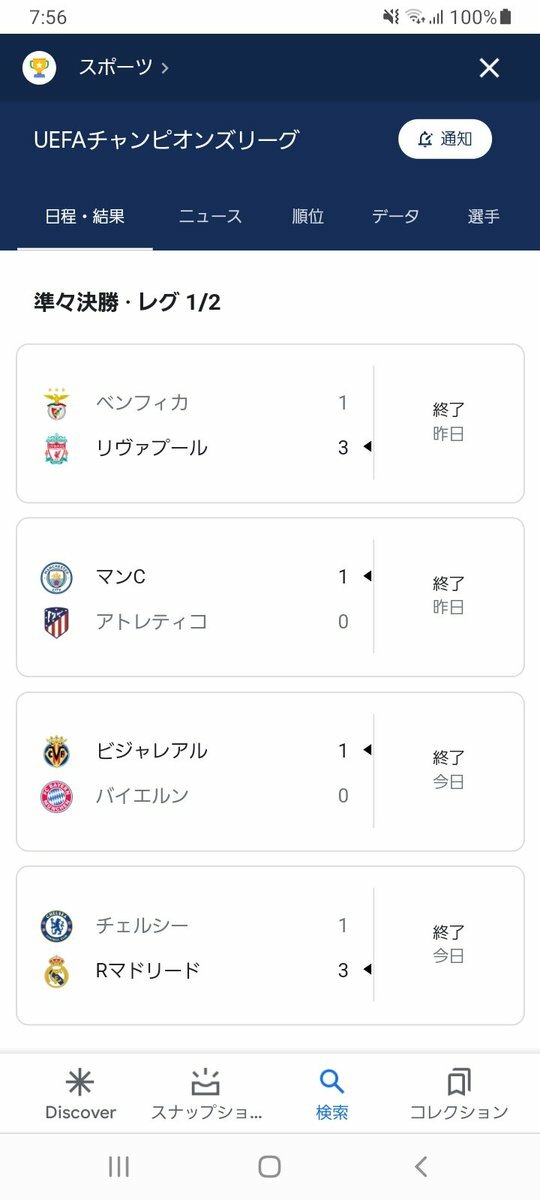Open the Discover section
The image size is (540, 1200).
point(80,1093)
